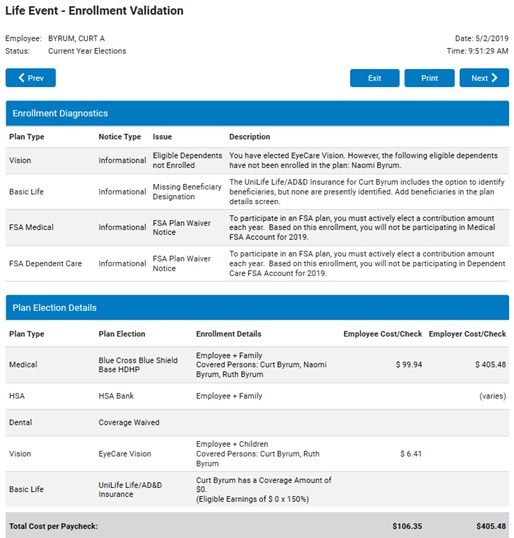Select the Enrollment Diagnostics section header
514x538 pixels.
pos(257,113)
